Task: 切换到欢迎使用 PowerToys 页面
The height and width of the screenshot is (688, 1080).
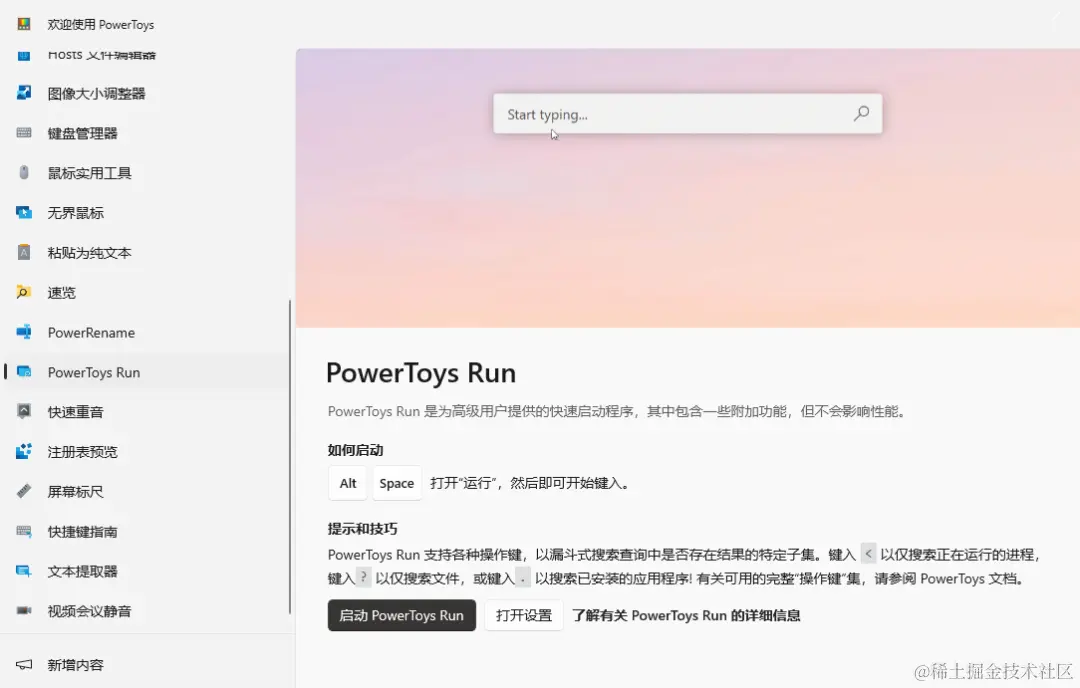Action: [x=98, y=23]
